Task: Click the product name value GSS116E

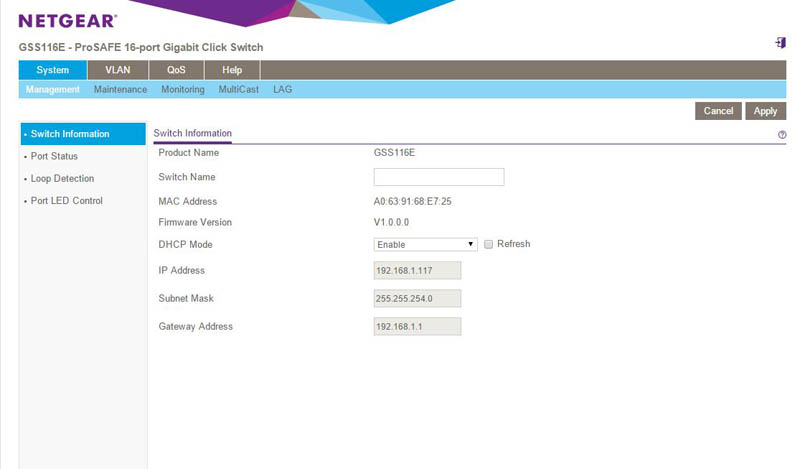Action: click(x=394, y=153)
